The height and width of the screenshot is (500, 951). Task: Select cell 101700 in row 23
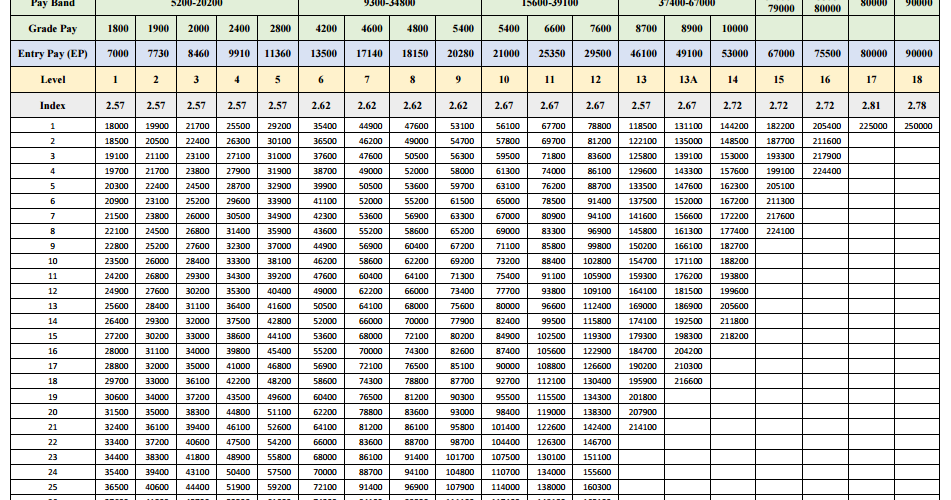coord(460,457)
